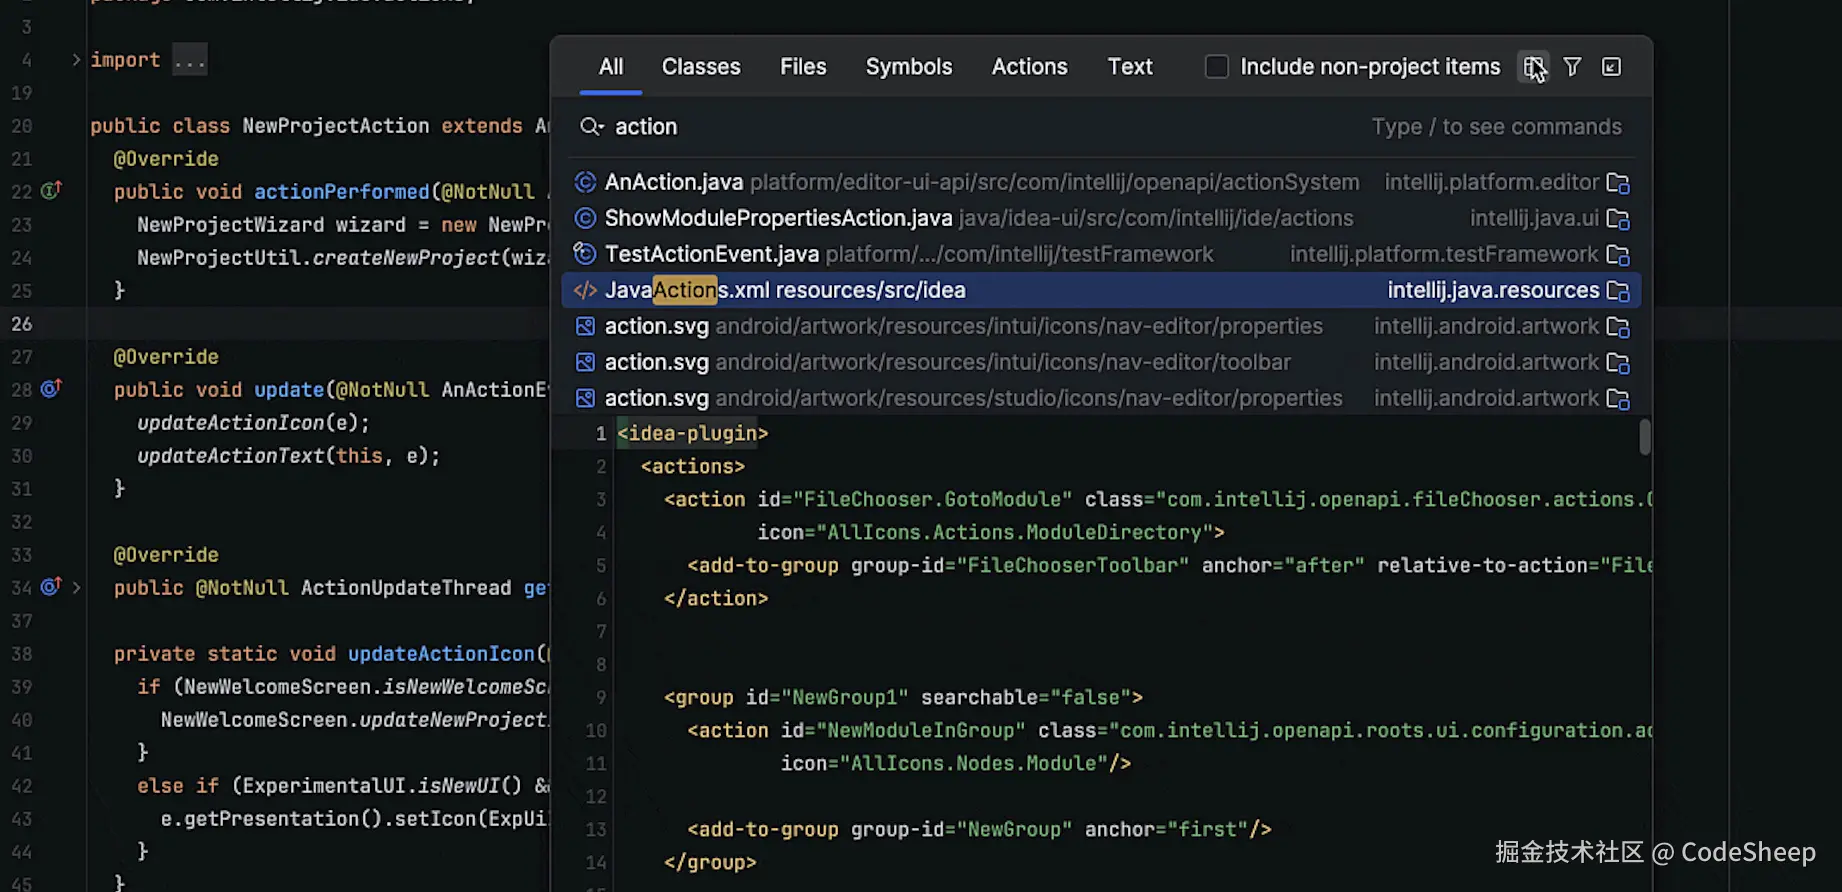Open the filter funnel icon in search popup

click(1572, 67)
